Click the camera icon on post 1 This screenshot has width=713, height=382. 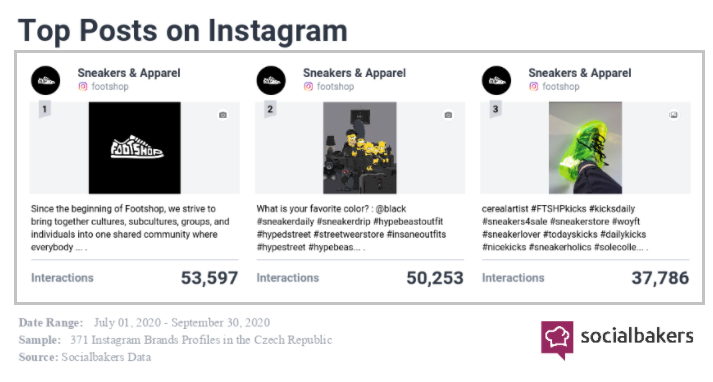point(223,115)
